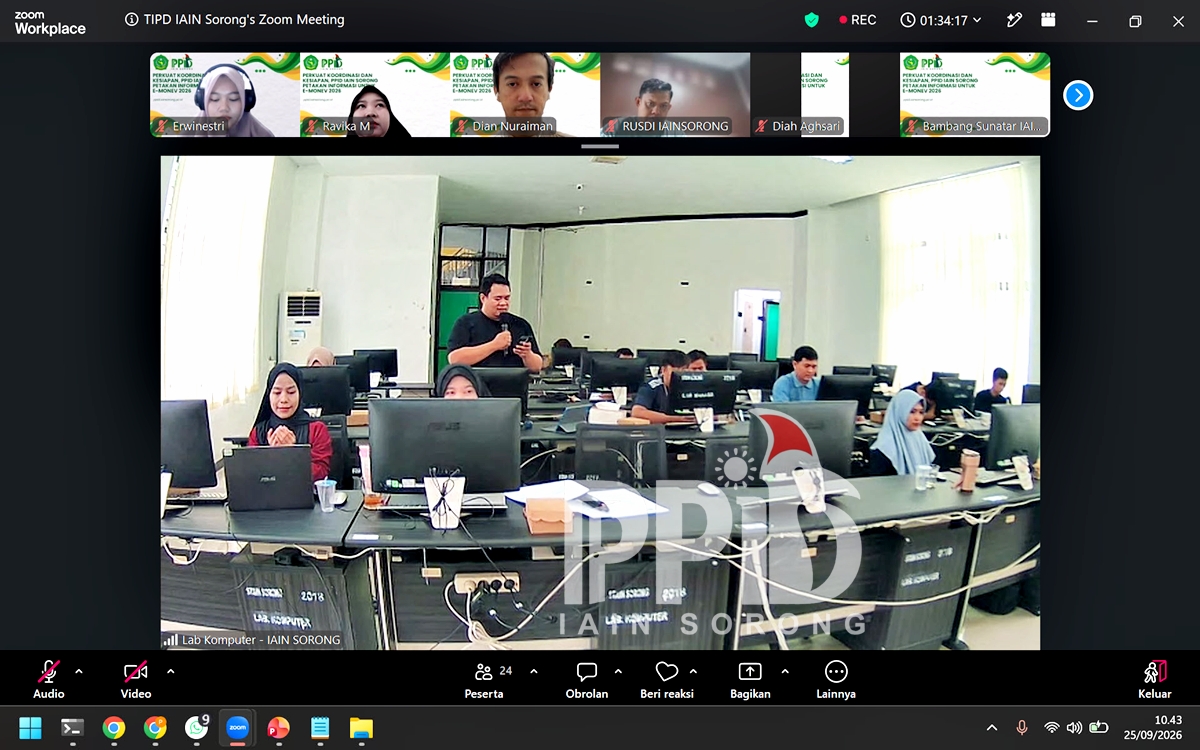Click the green encryption shield icon

tap(812, 20)
